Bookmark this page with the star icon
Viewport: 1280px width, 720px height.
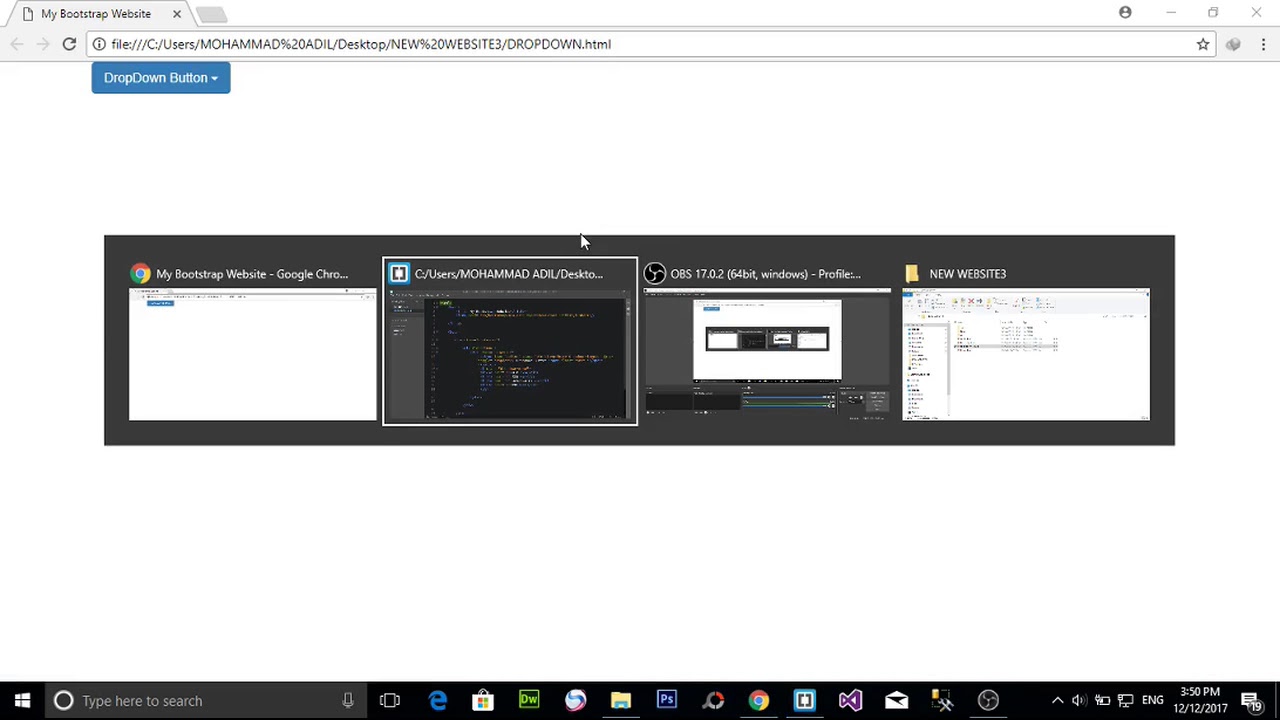click(x=1203, y=44)
